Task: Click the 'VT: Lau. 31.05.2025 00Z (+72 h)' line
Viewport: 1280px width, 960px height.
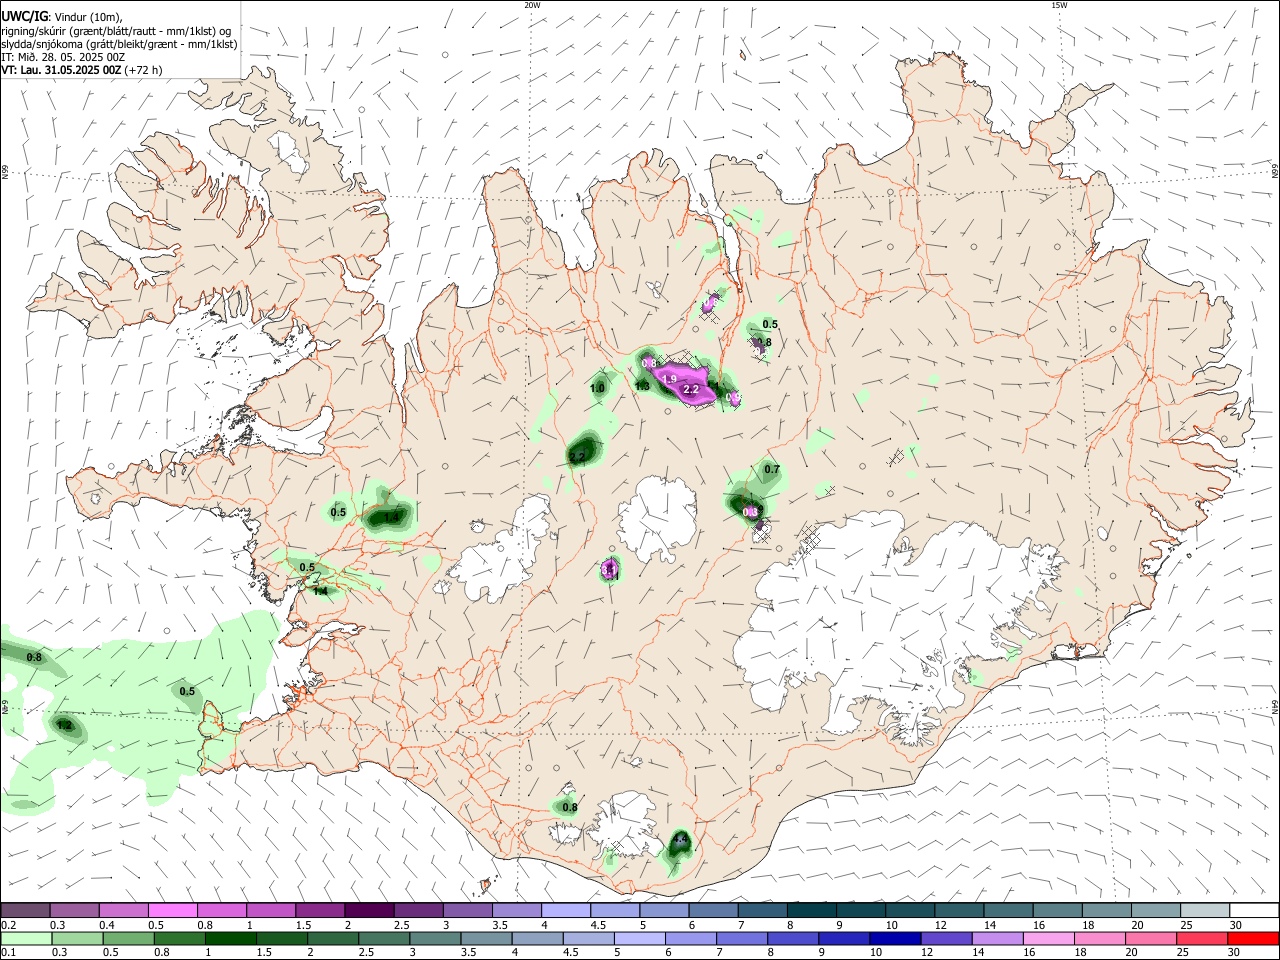Action: click(82, 70)
